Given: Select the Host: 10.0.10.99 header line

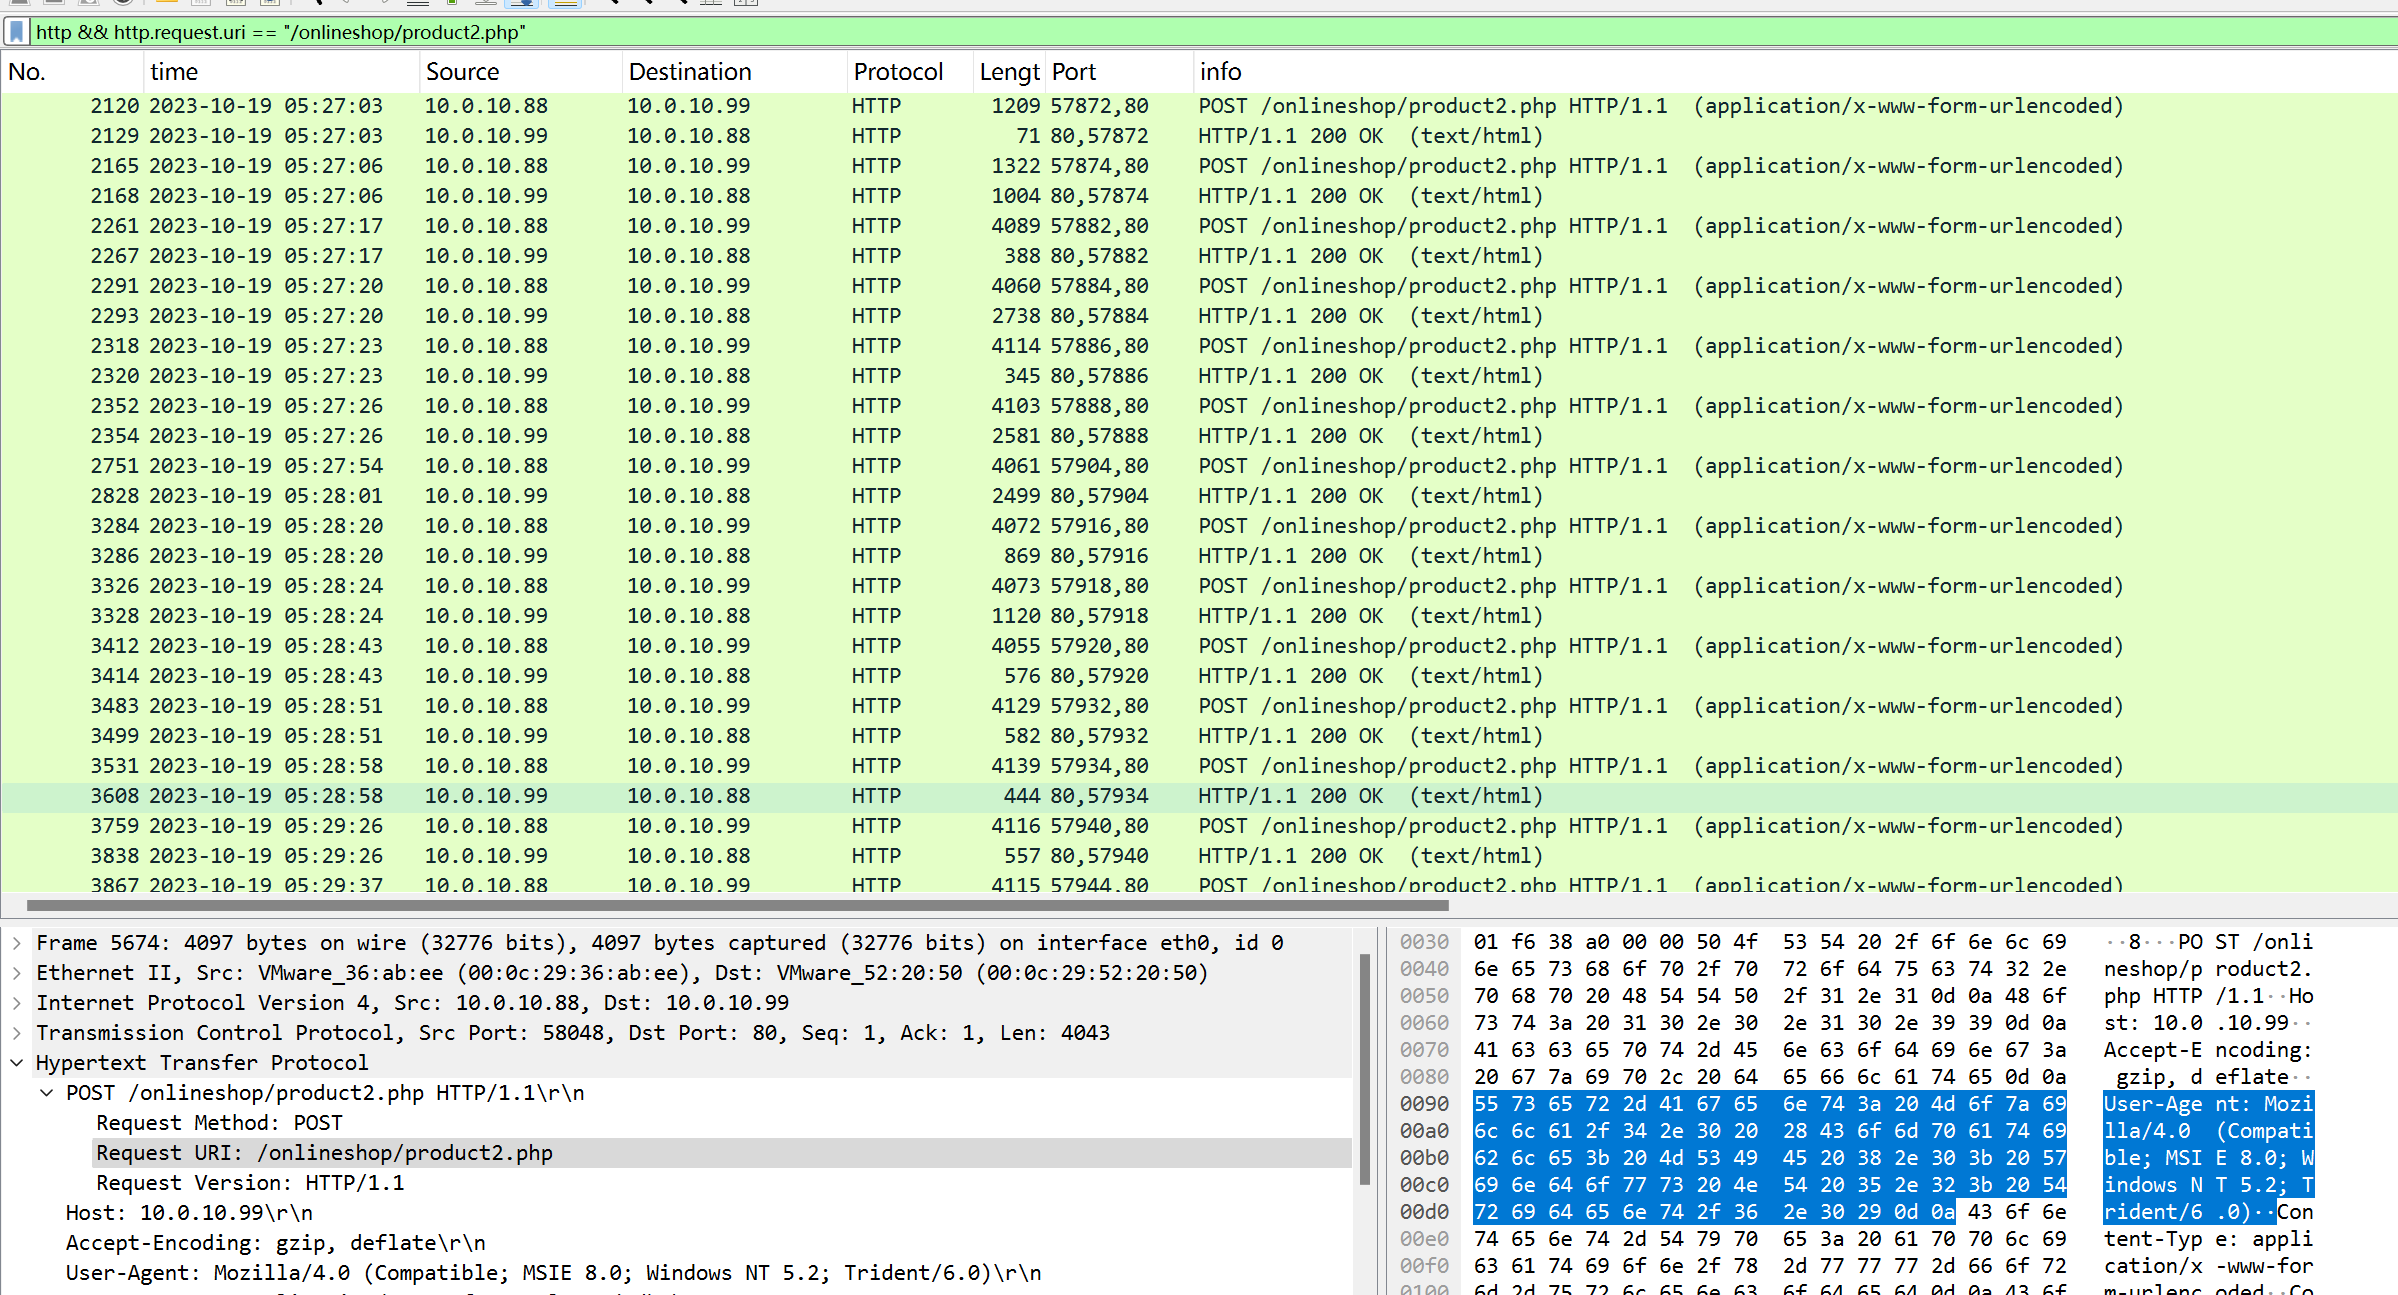Looking at the screenshot, I should click(189, 1213).
